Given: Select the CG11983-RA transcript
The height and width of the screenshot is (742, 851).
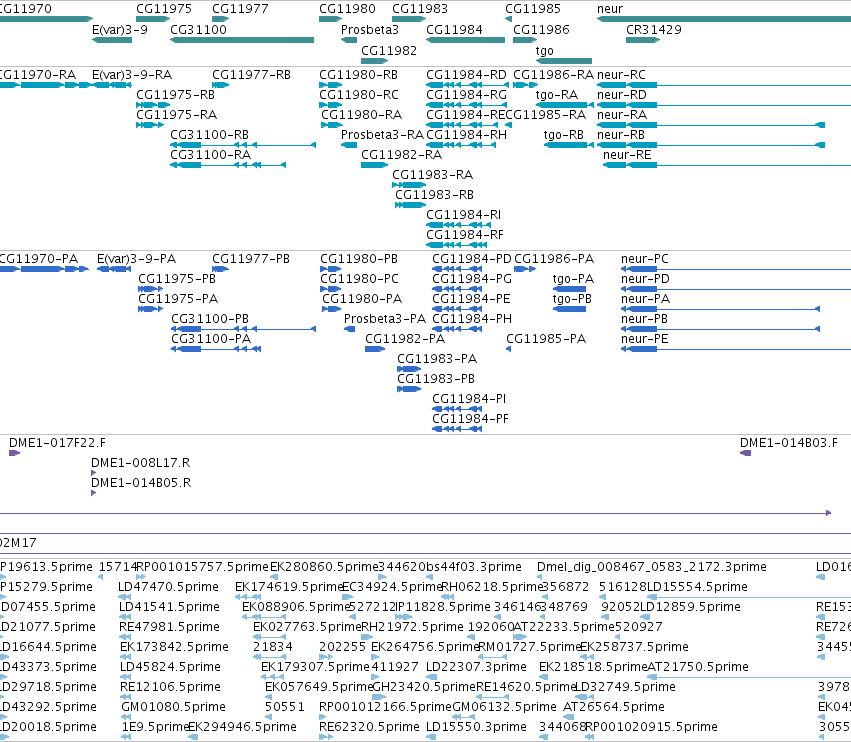Looking at the screenshot, I should (409, 185).
